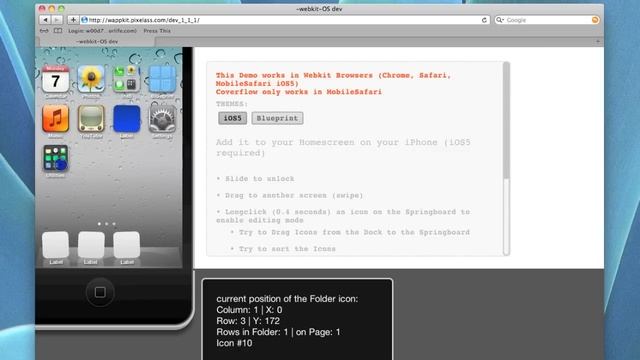Click the 'Row: 3 | Y: 172' text
Viewport: 640px width, 360px height.
tap(248, 321)
